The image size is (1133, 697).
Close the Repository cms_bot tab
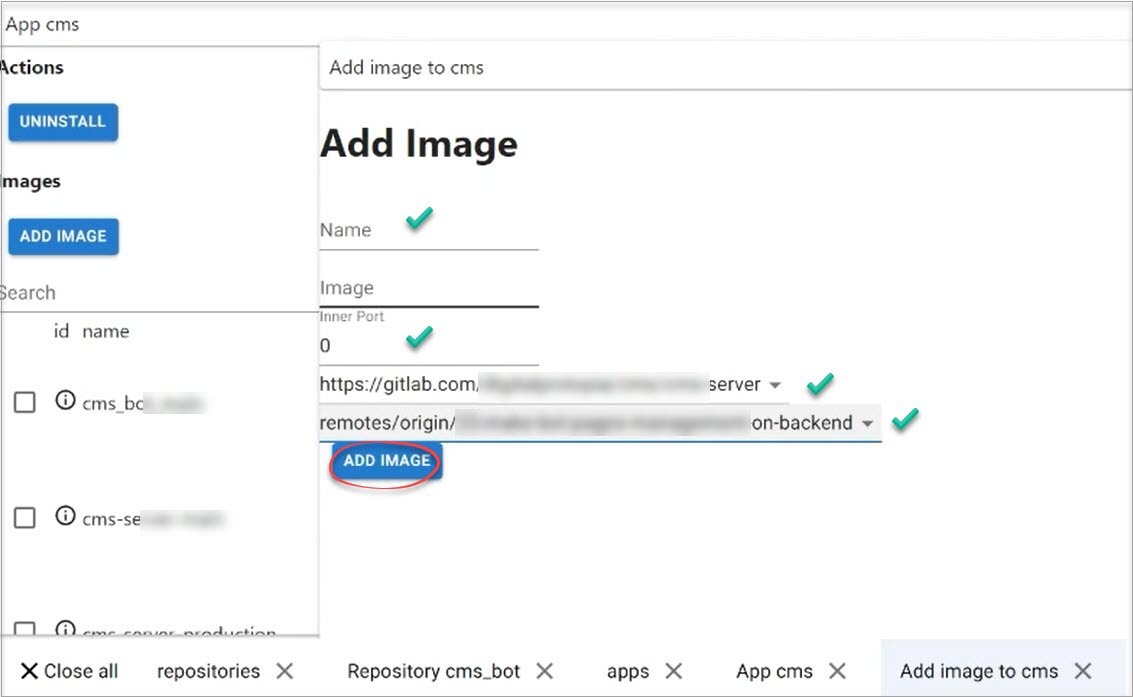(544, 671)
